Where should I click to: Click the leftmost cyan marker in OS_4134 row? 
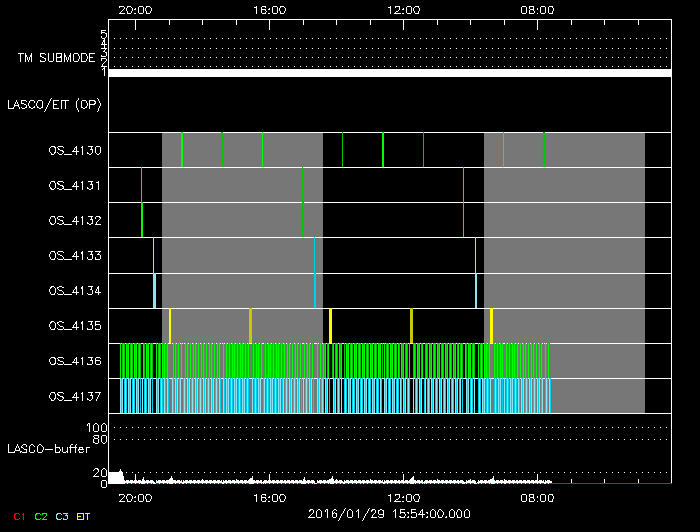(154, 290)
